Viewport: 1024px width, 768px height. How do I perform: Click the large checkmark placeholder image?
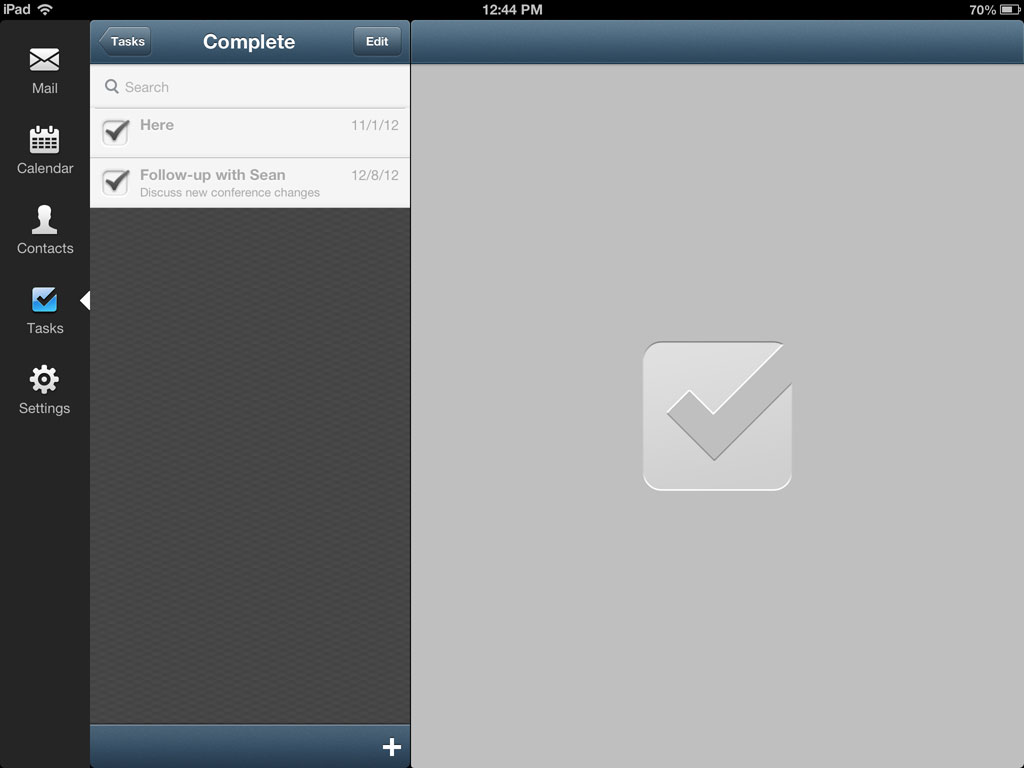pyautogui.click(x=717, y=415)
